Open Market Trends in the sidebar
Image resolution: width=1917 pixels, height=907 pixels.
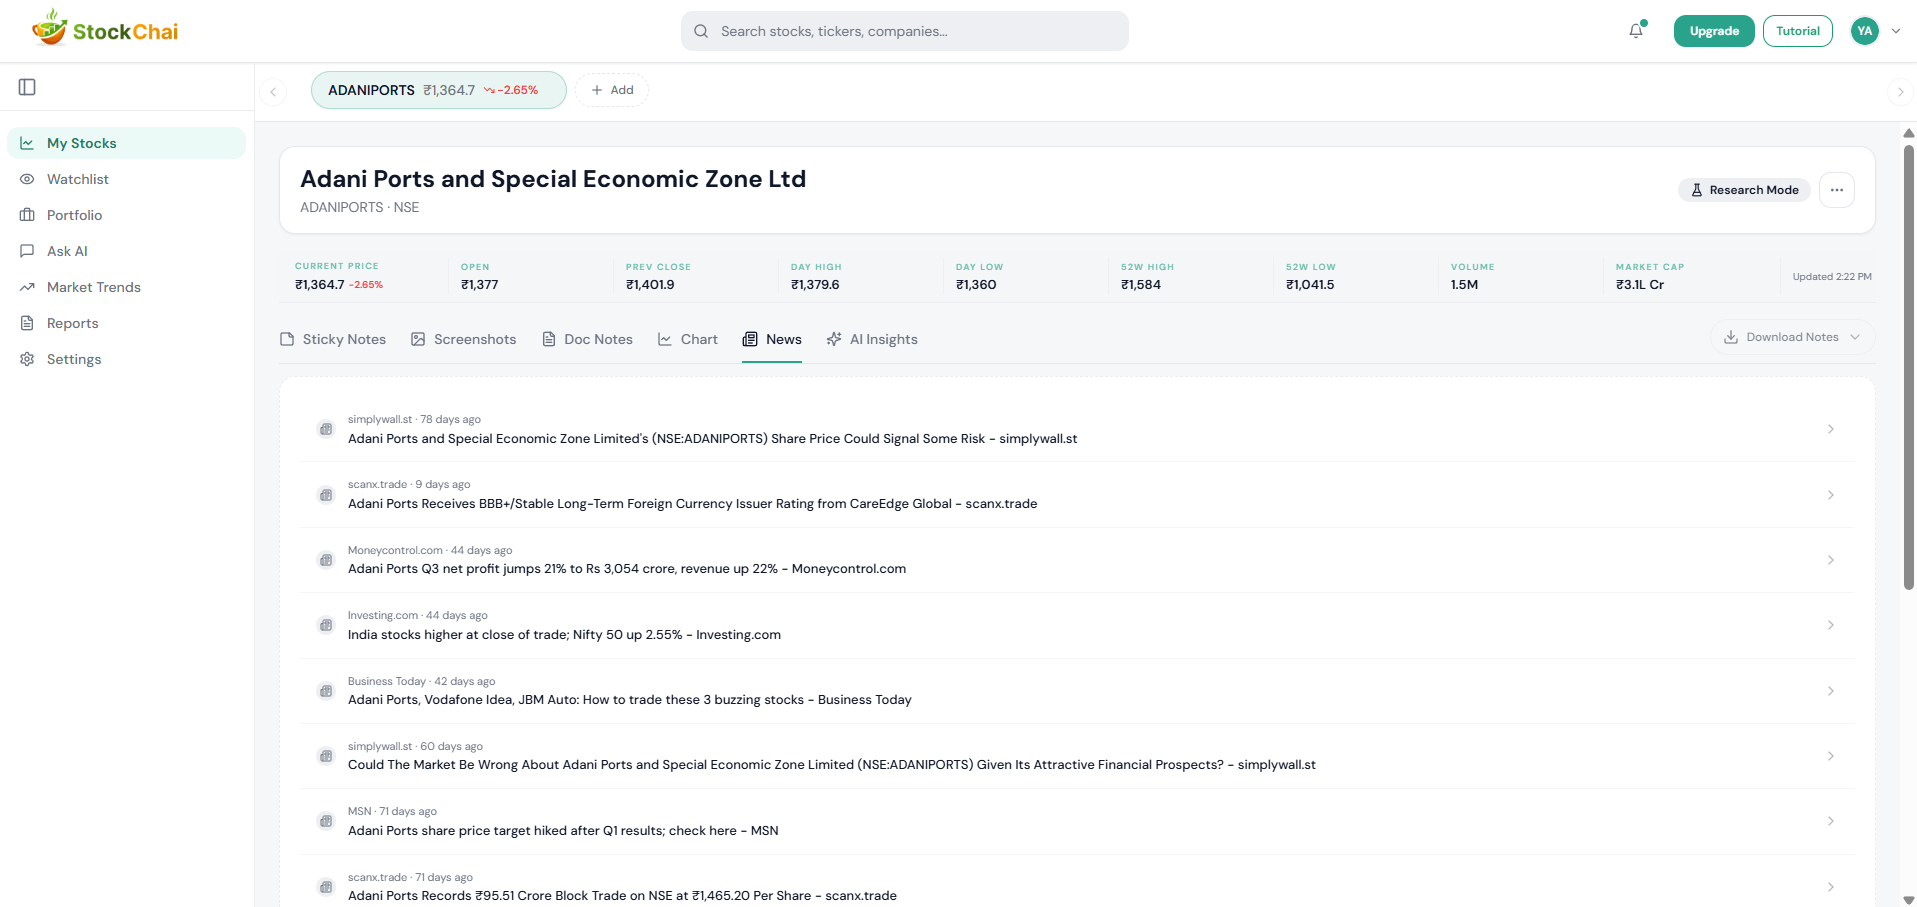tap(126, 287)
